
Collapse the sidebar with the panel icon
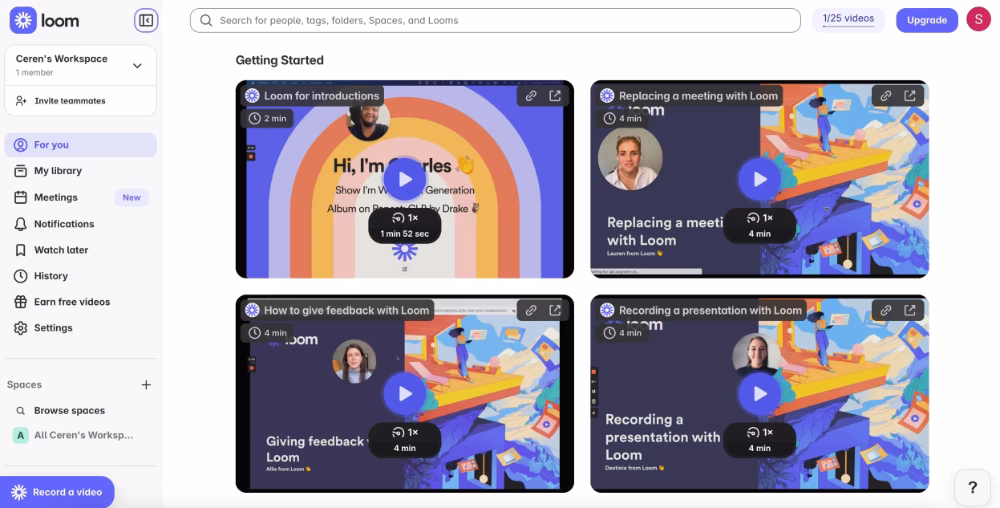click(x=146, y=20)
